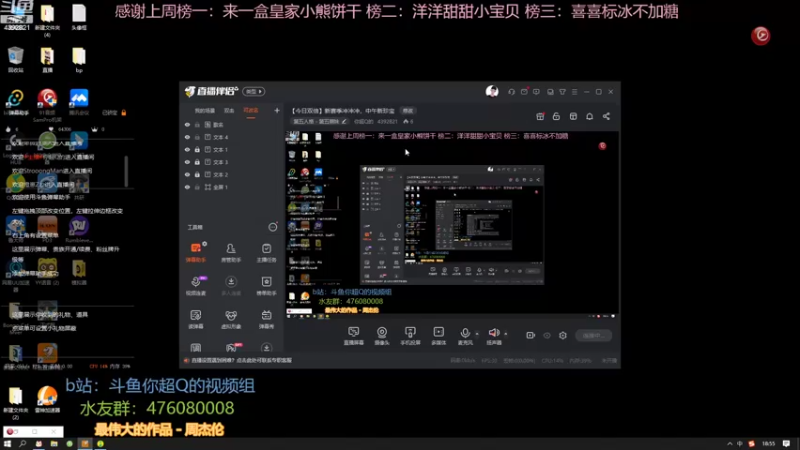
Task: Expand speaker options arrow
Action: (506, 334)
